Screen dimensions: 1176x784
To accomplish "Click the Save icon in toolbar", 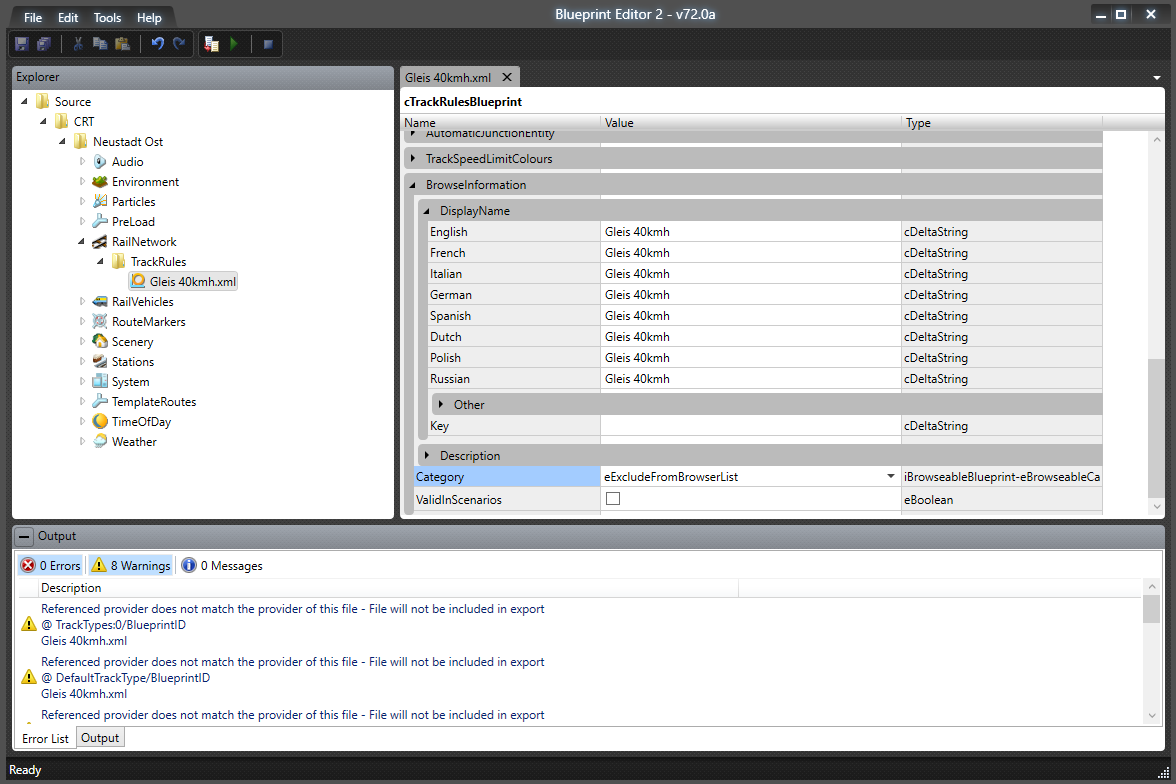I will click(x=21, y=44).
